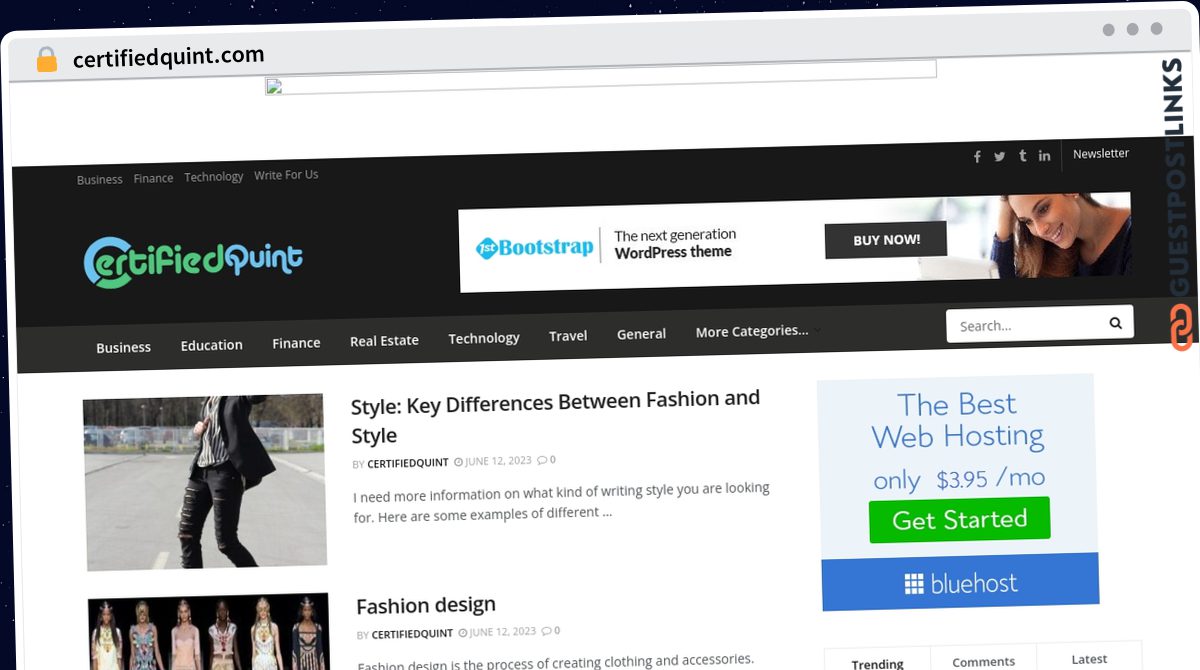Click the Style article excerpt text
The height and width of the screenshot is (670, 1200).
561,502
